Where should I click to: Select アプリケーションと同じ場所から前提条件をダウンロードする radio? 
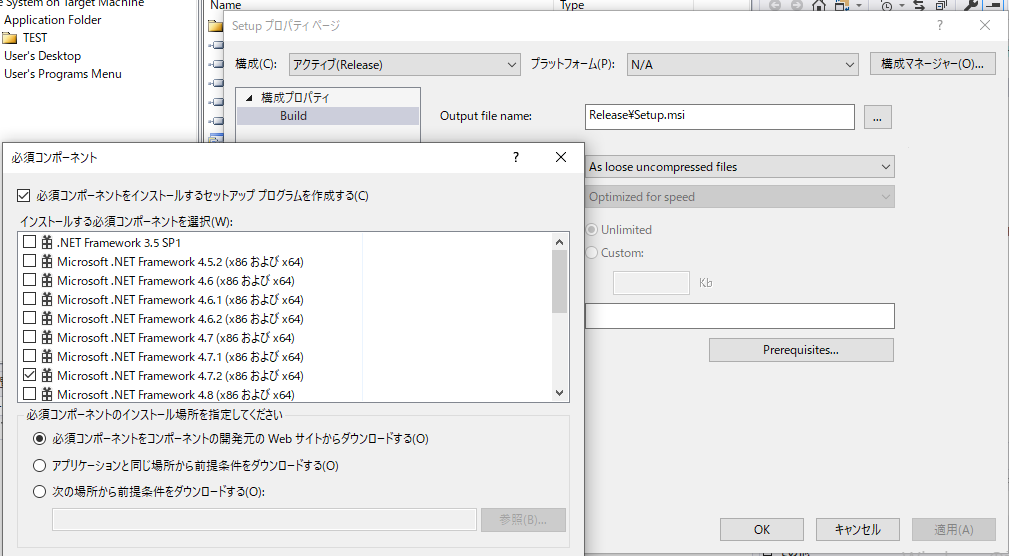pyautogui.click(x=39, y=465)
